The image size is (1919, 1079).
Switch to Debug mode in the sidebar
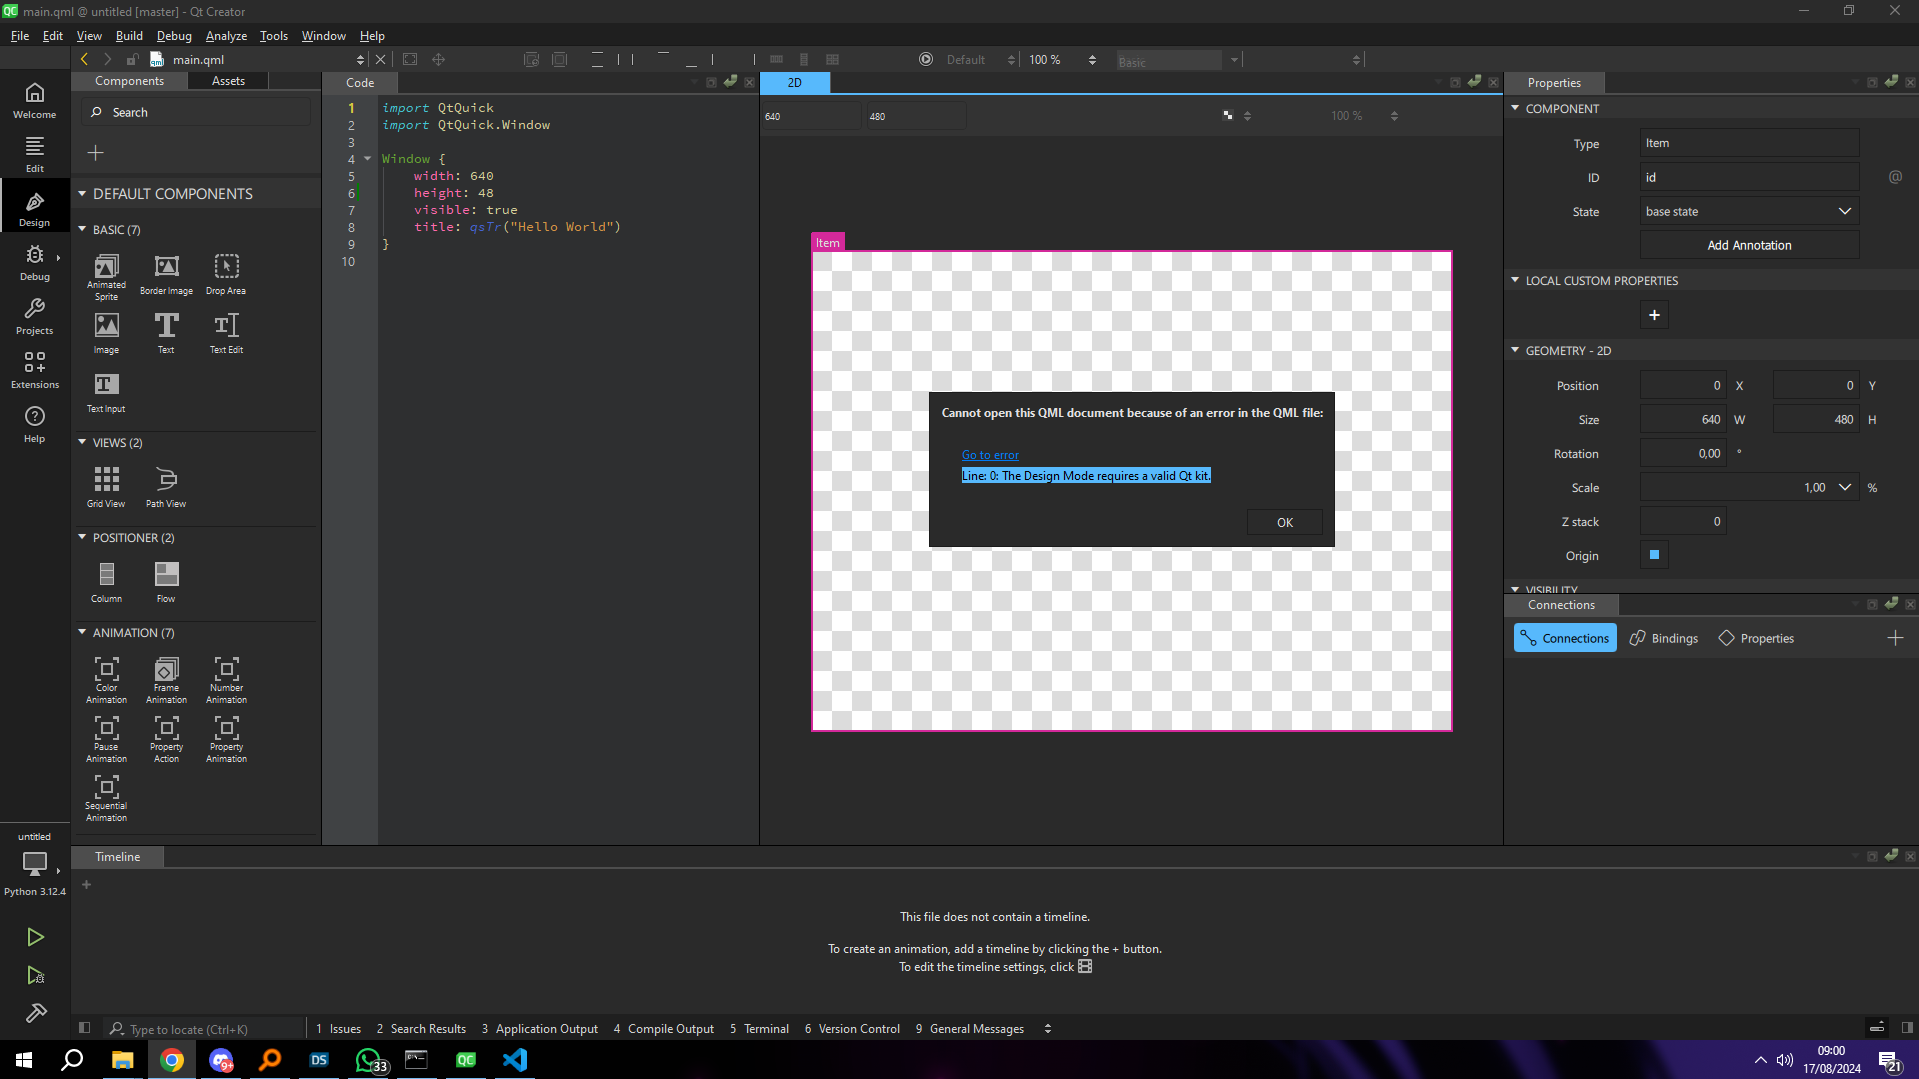pos(34,262)
